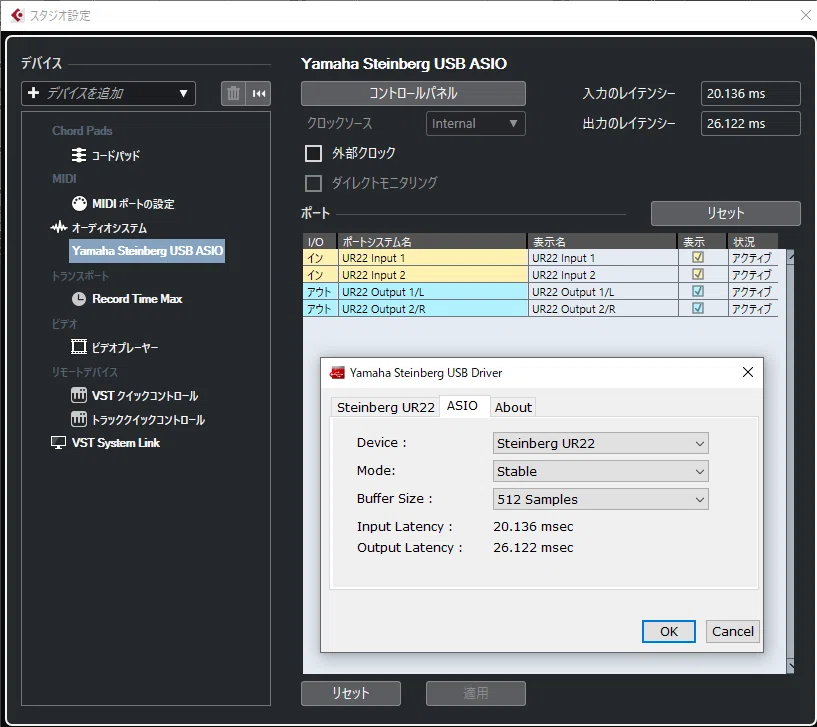
Task: Select Yamaha Steinberg USB ASIO in device tree
Action: pyautogui.click(x=147, y=251)
